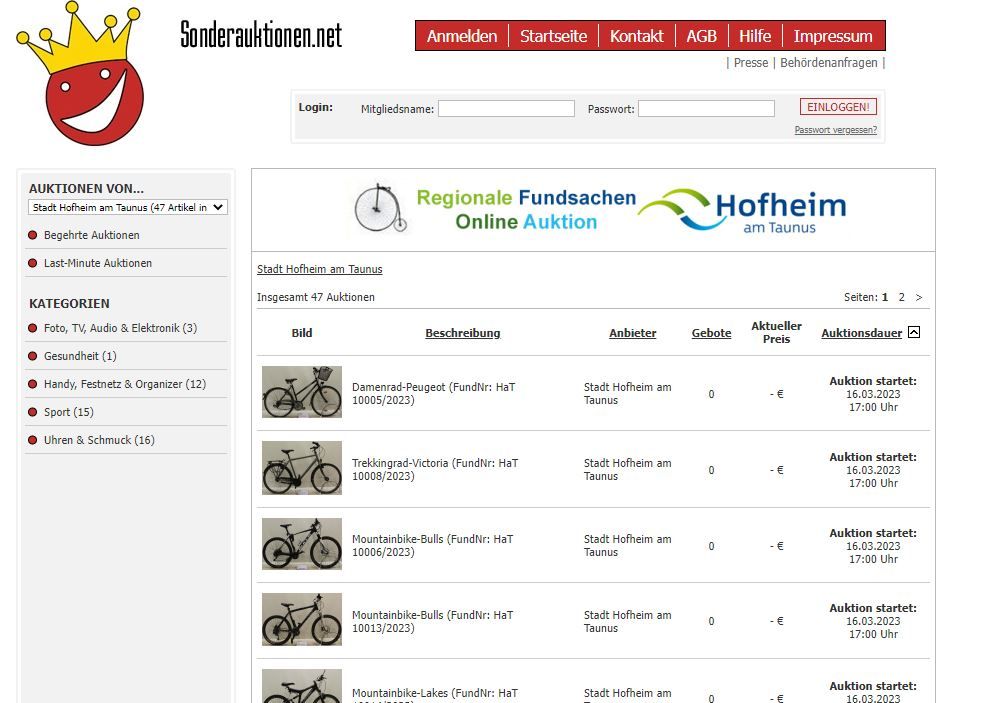Sort auctions by Gebote column
1001x703 pixels.
[x=711, y=333]
